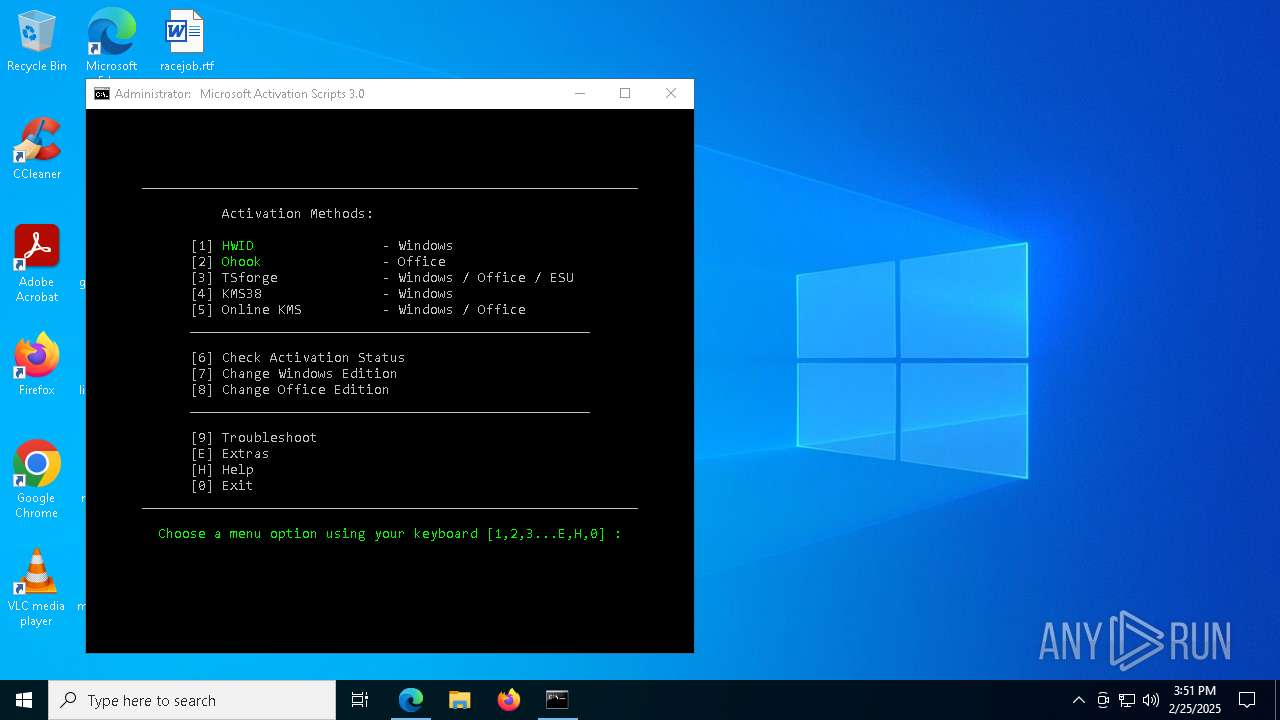
Task: Click the HWID menu line
Action: point(322,246)
